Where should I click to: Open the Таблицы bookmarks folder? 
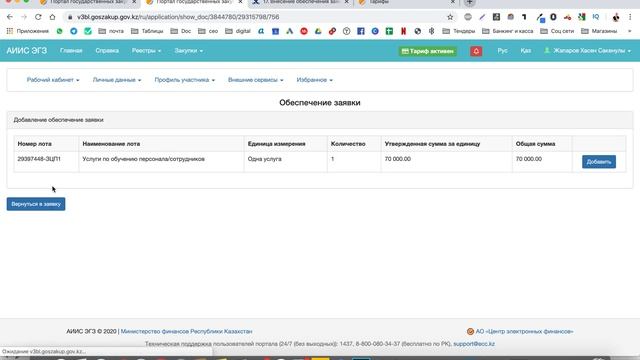(147, 31)
